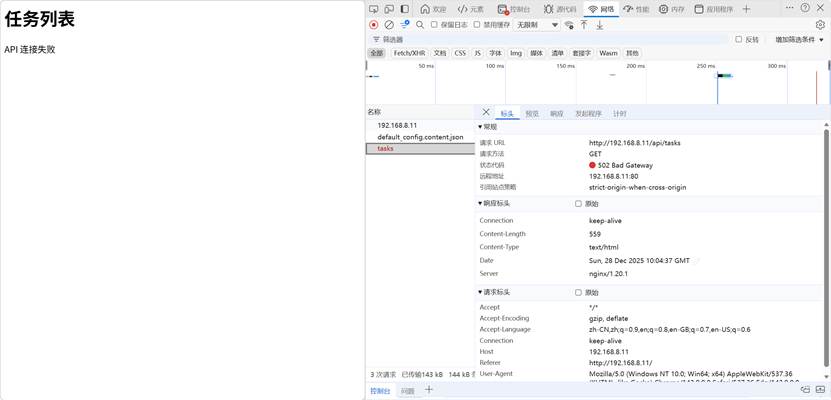Click the network search magnifier icon
The image size is (831, 400).
pyautogui.click(x=420, y=24)
